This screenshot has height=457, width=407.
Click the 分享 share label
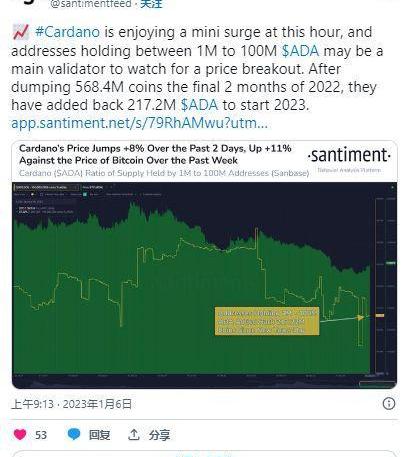point(159,435)
